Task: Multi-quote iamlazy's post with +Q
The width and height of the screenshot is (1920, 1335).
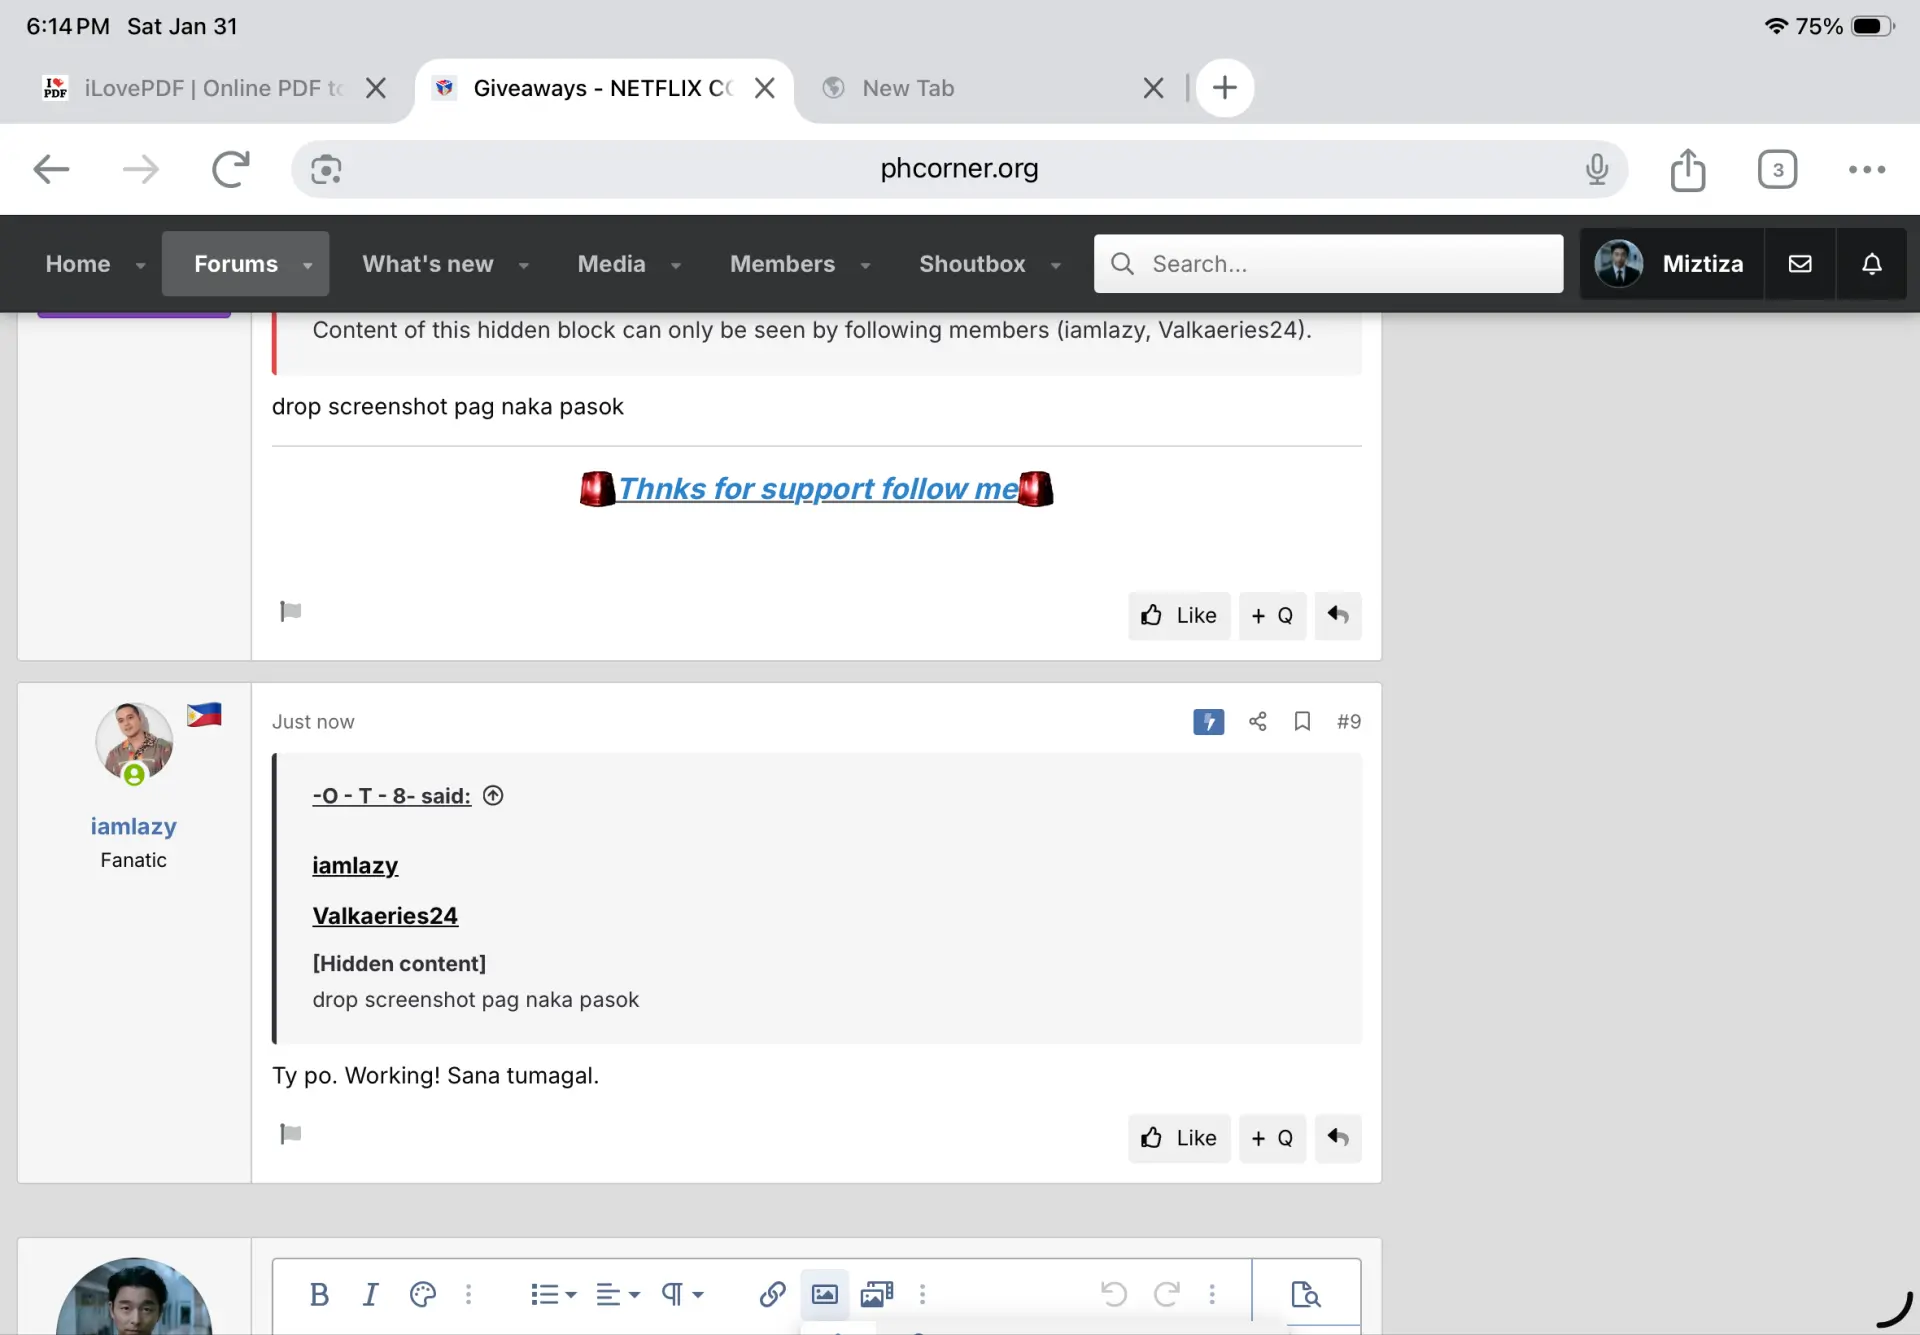Action: pyautogui.click(x=1272, y=1139)
